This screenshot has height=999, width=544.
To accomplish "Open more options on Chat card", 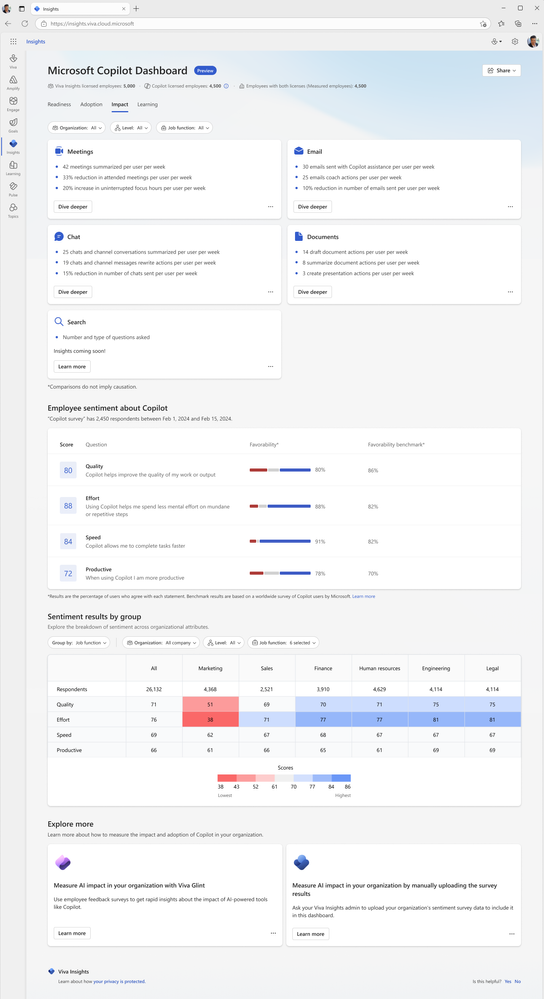I will pyautogui.click(x=271, y=292).
